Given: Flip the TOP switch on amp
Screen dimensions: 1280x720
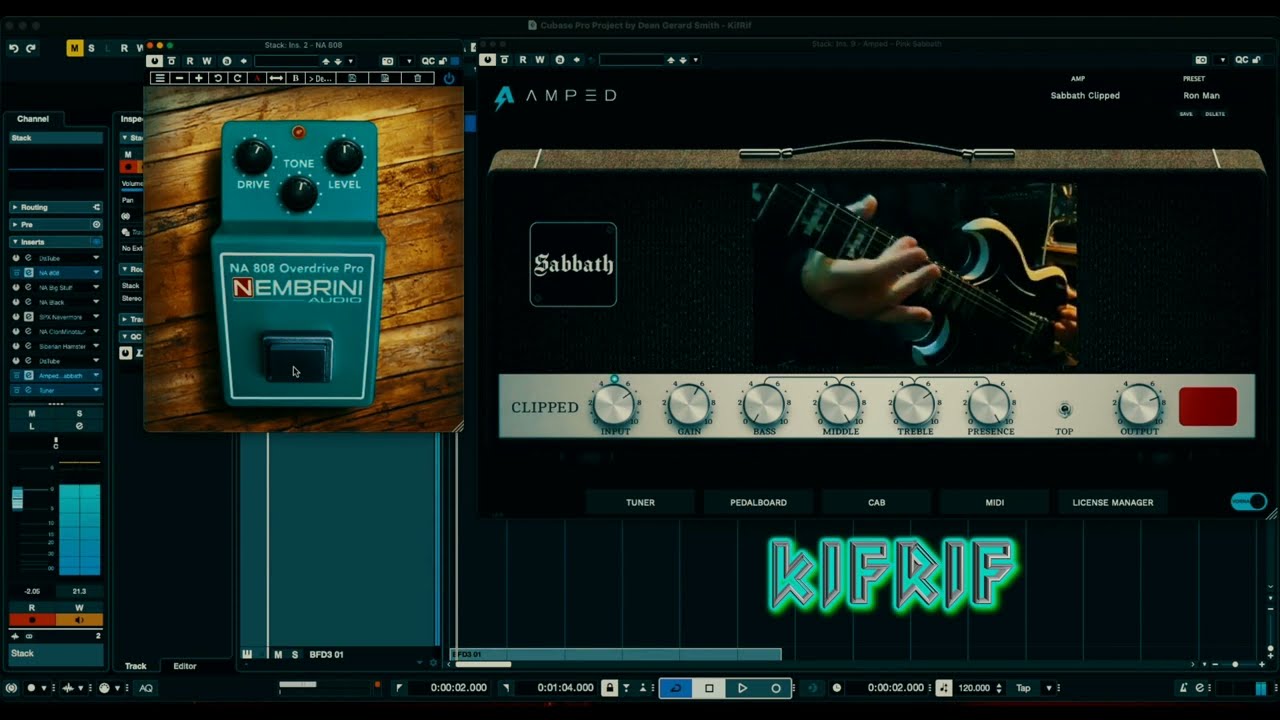Looking at the screenshot, I should 1064,410.
